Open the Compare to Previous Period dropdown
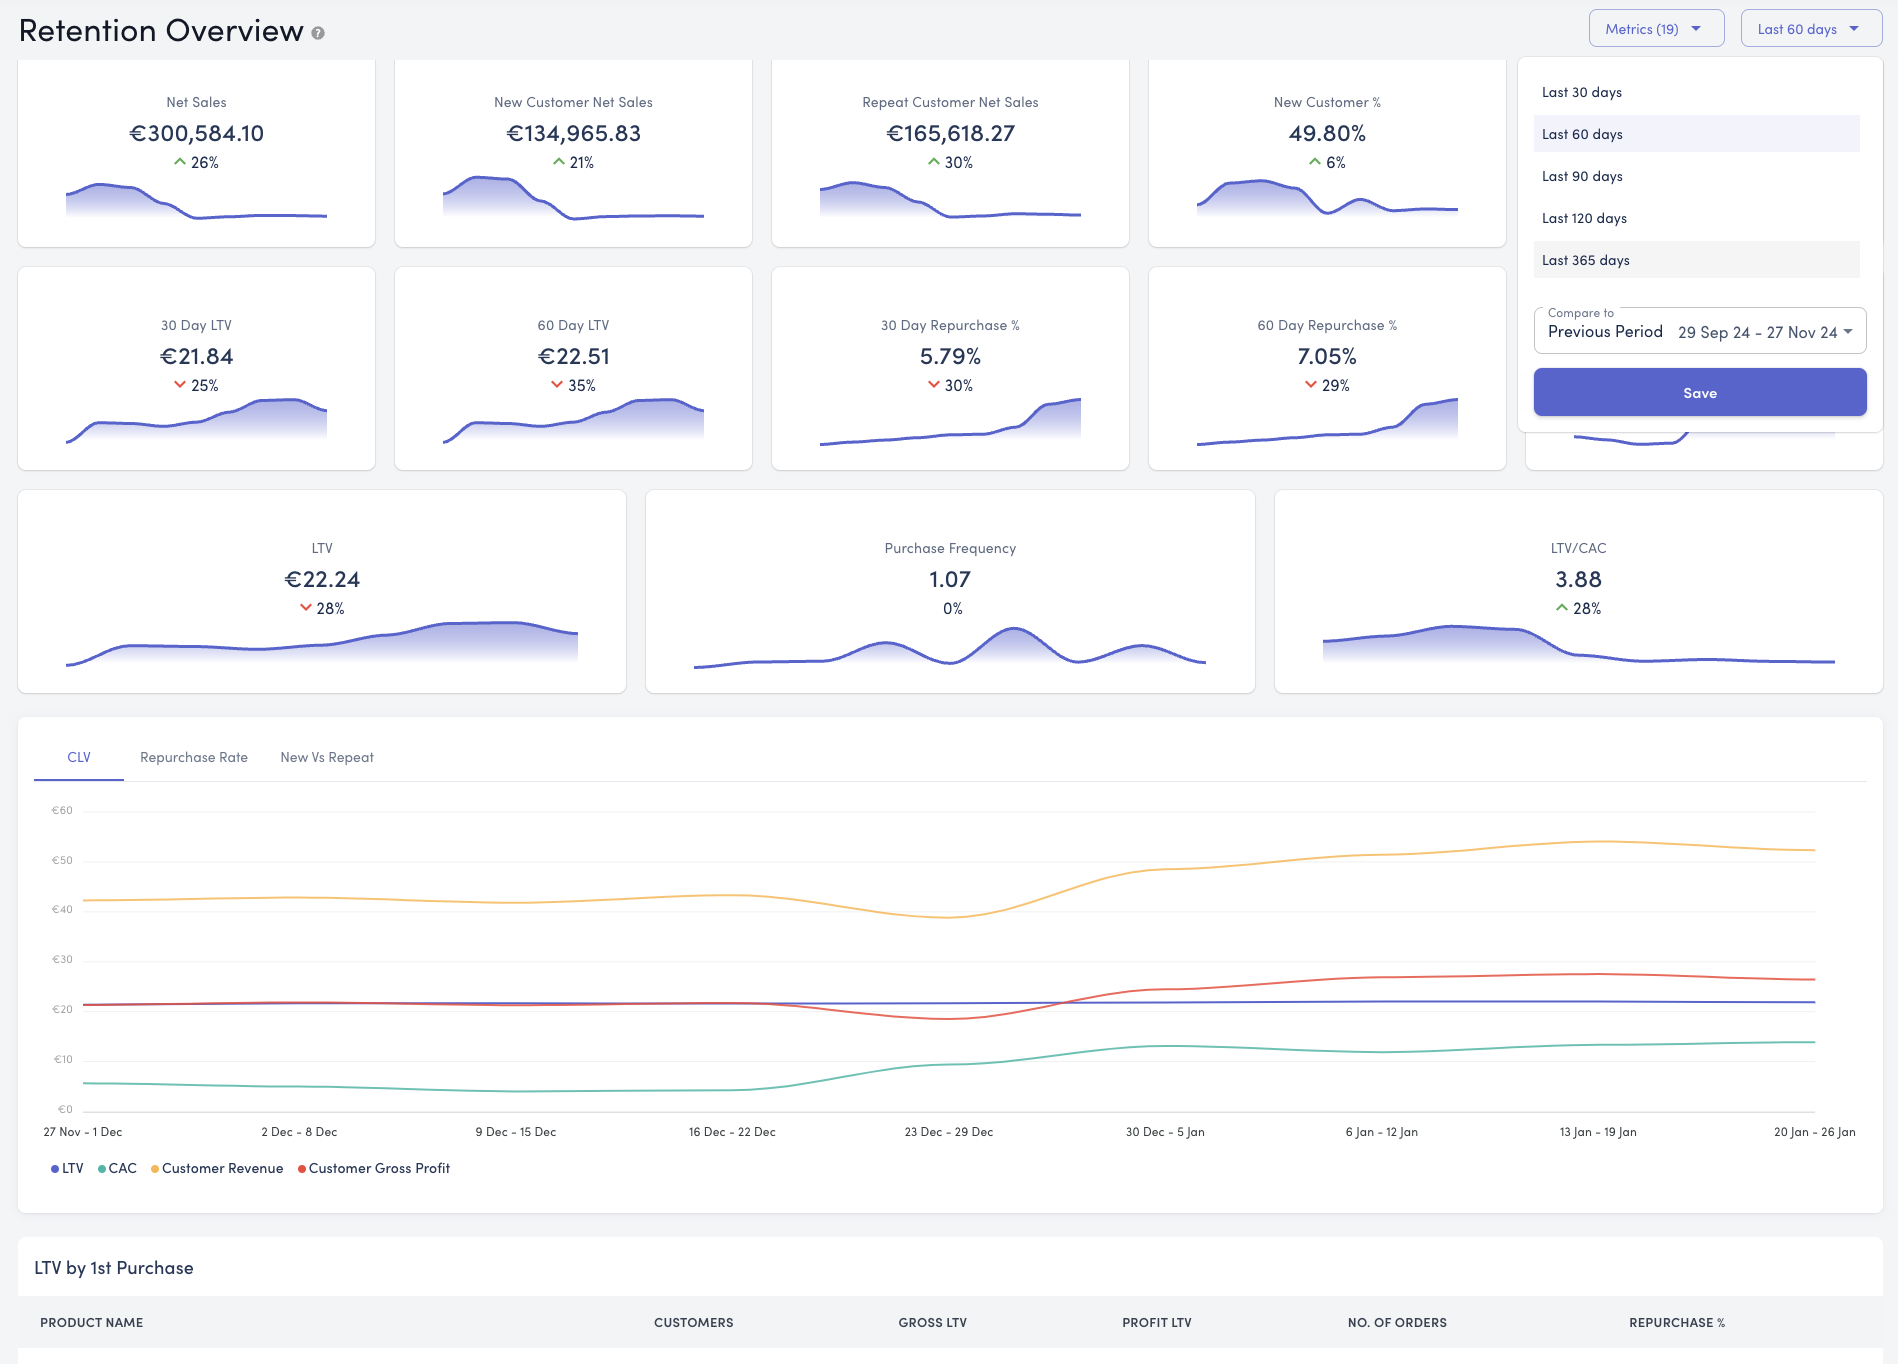 tap(1699, 332)
